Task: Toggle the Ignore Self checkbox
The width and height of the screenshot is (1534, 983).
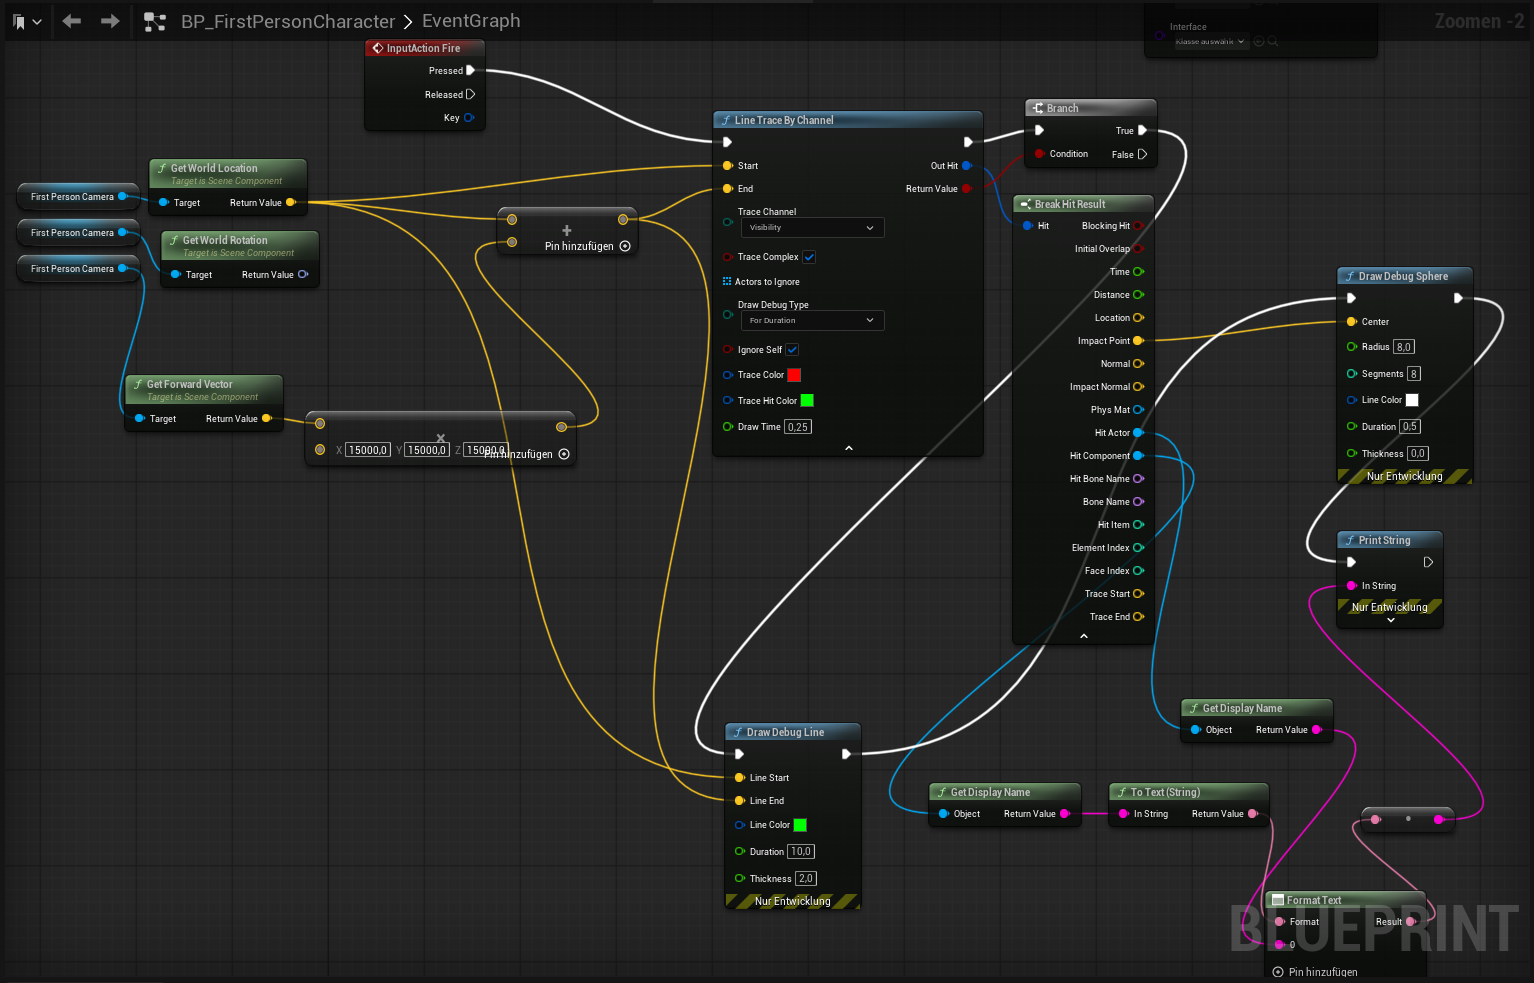Action: point(792,350)
